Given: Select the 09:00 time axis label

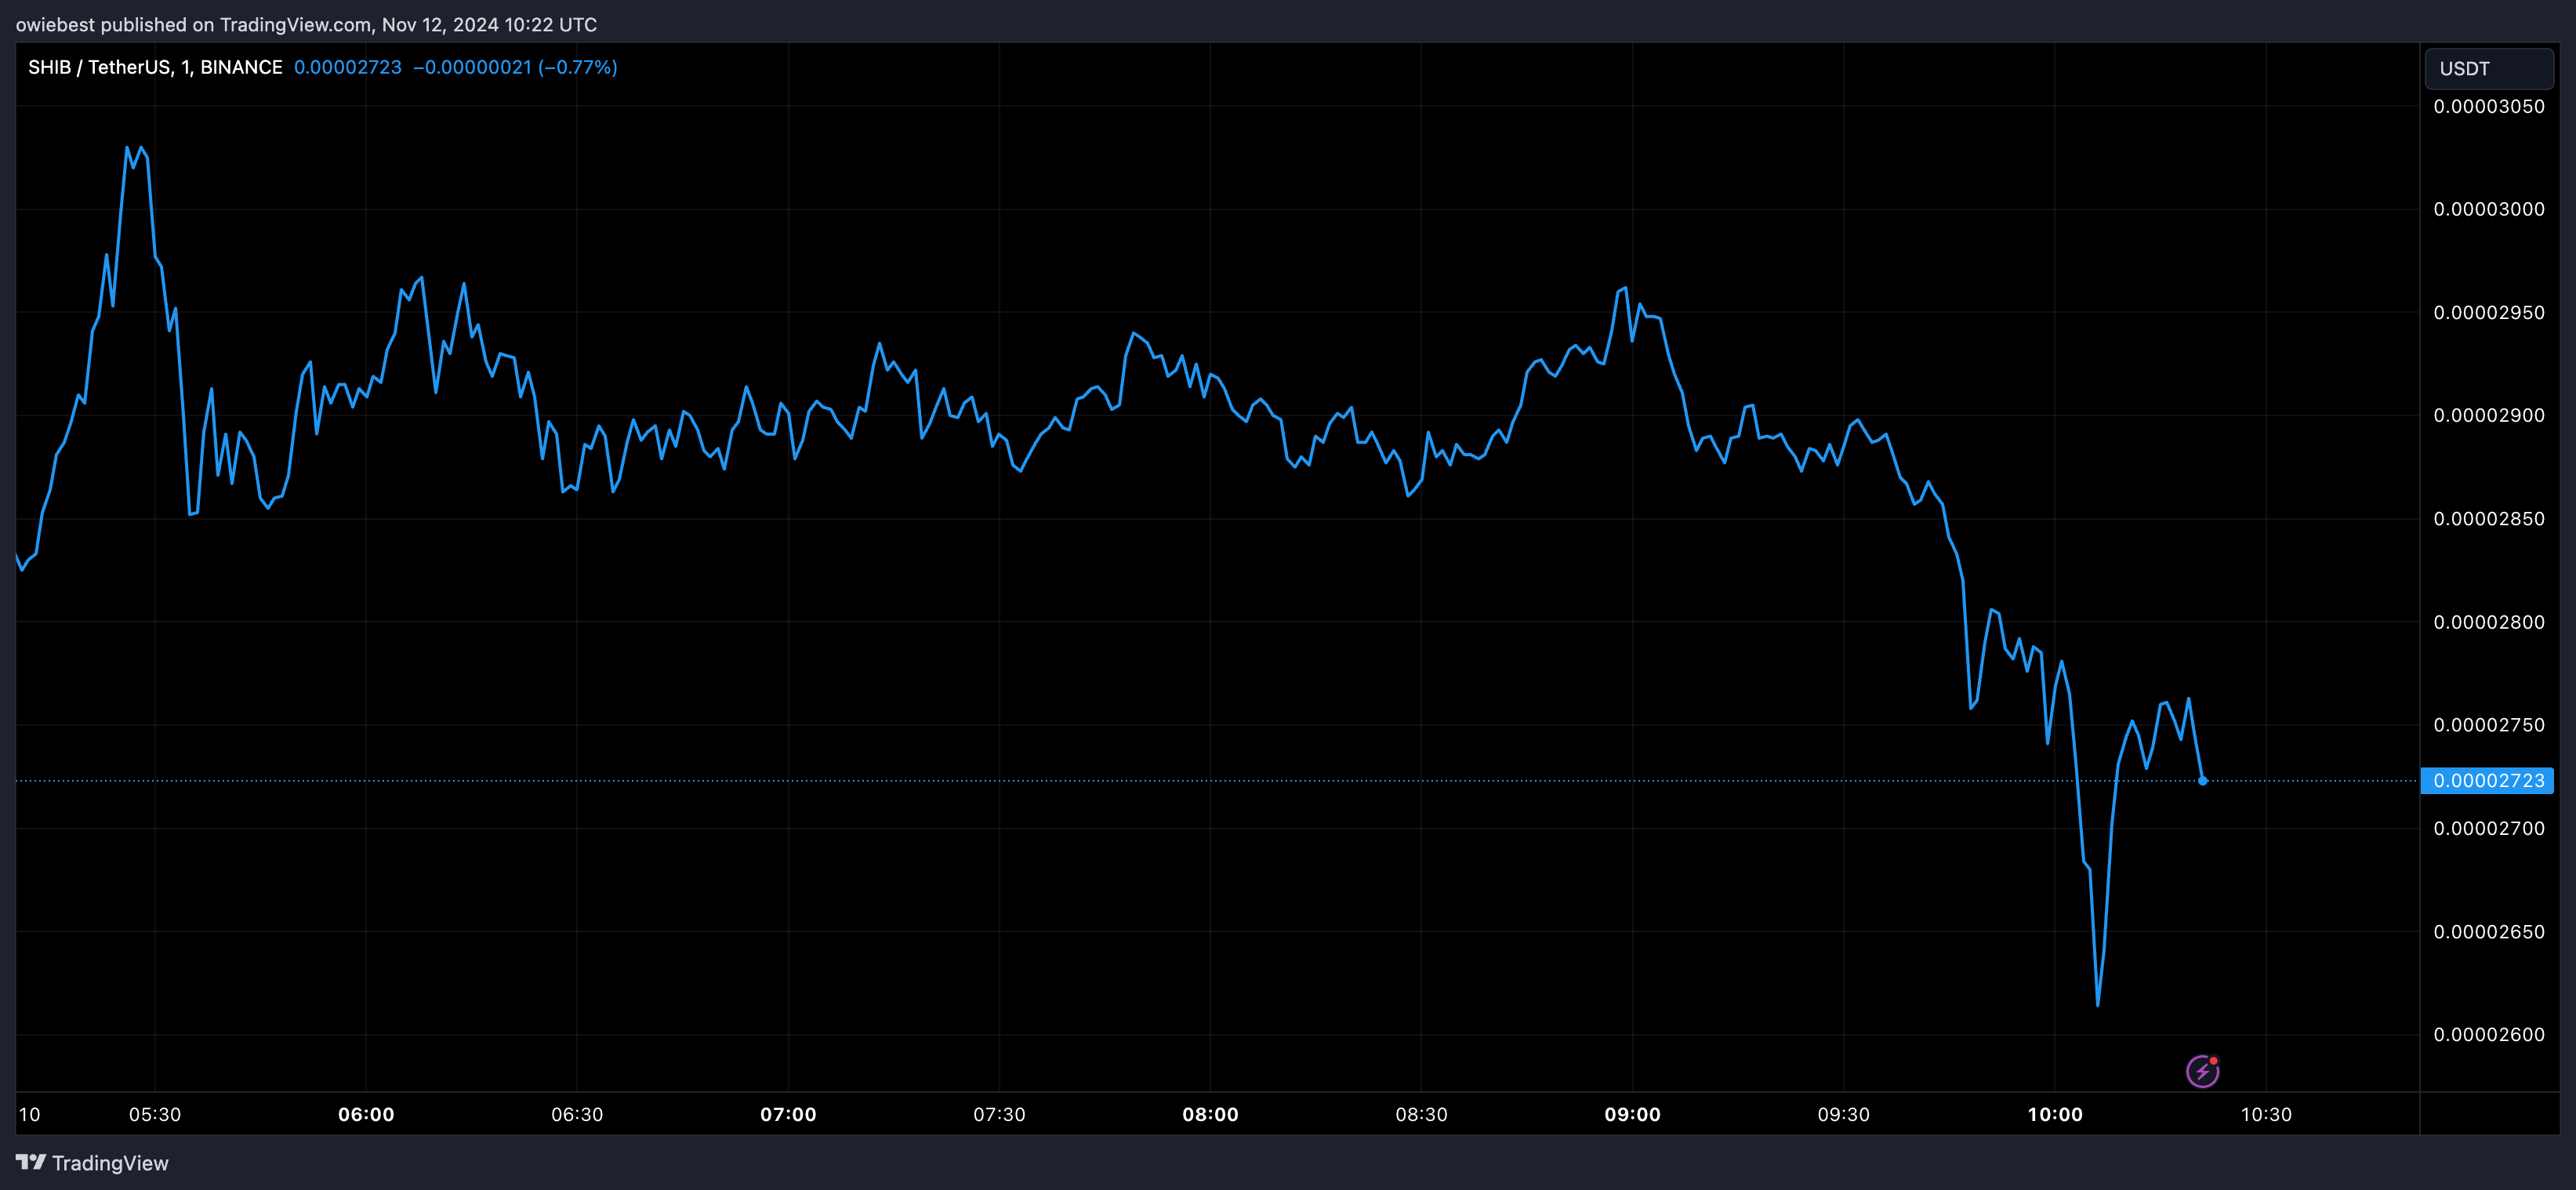Looking at the screenshot, I should click(x=1632, y=1114).
